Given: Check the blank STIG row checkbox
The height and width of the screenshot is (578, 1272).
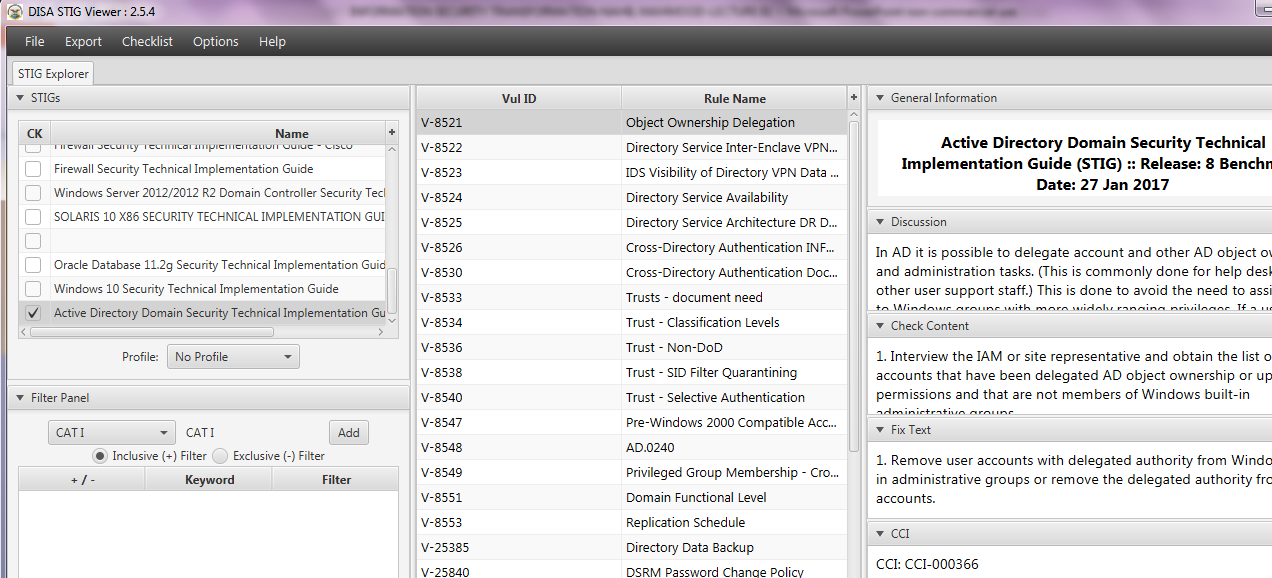Looking at the screenshot, I should tap(33, 241).
